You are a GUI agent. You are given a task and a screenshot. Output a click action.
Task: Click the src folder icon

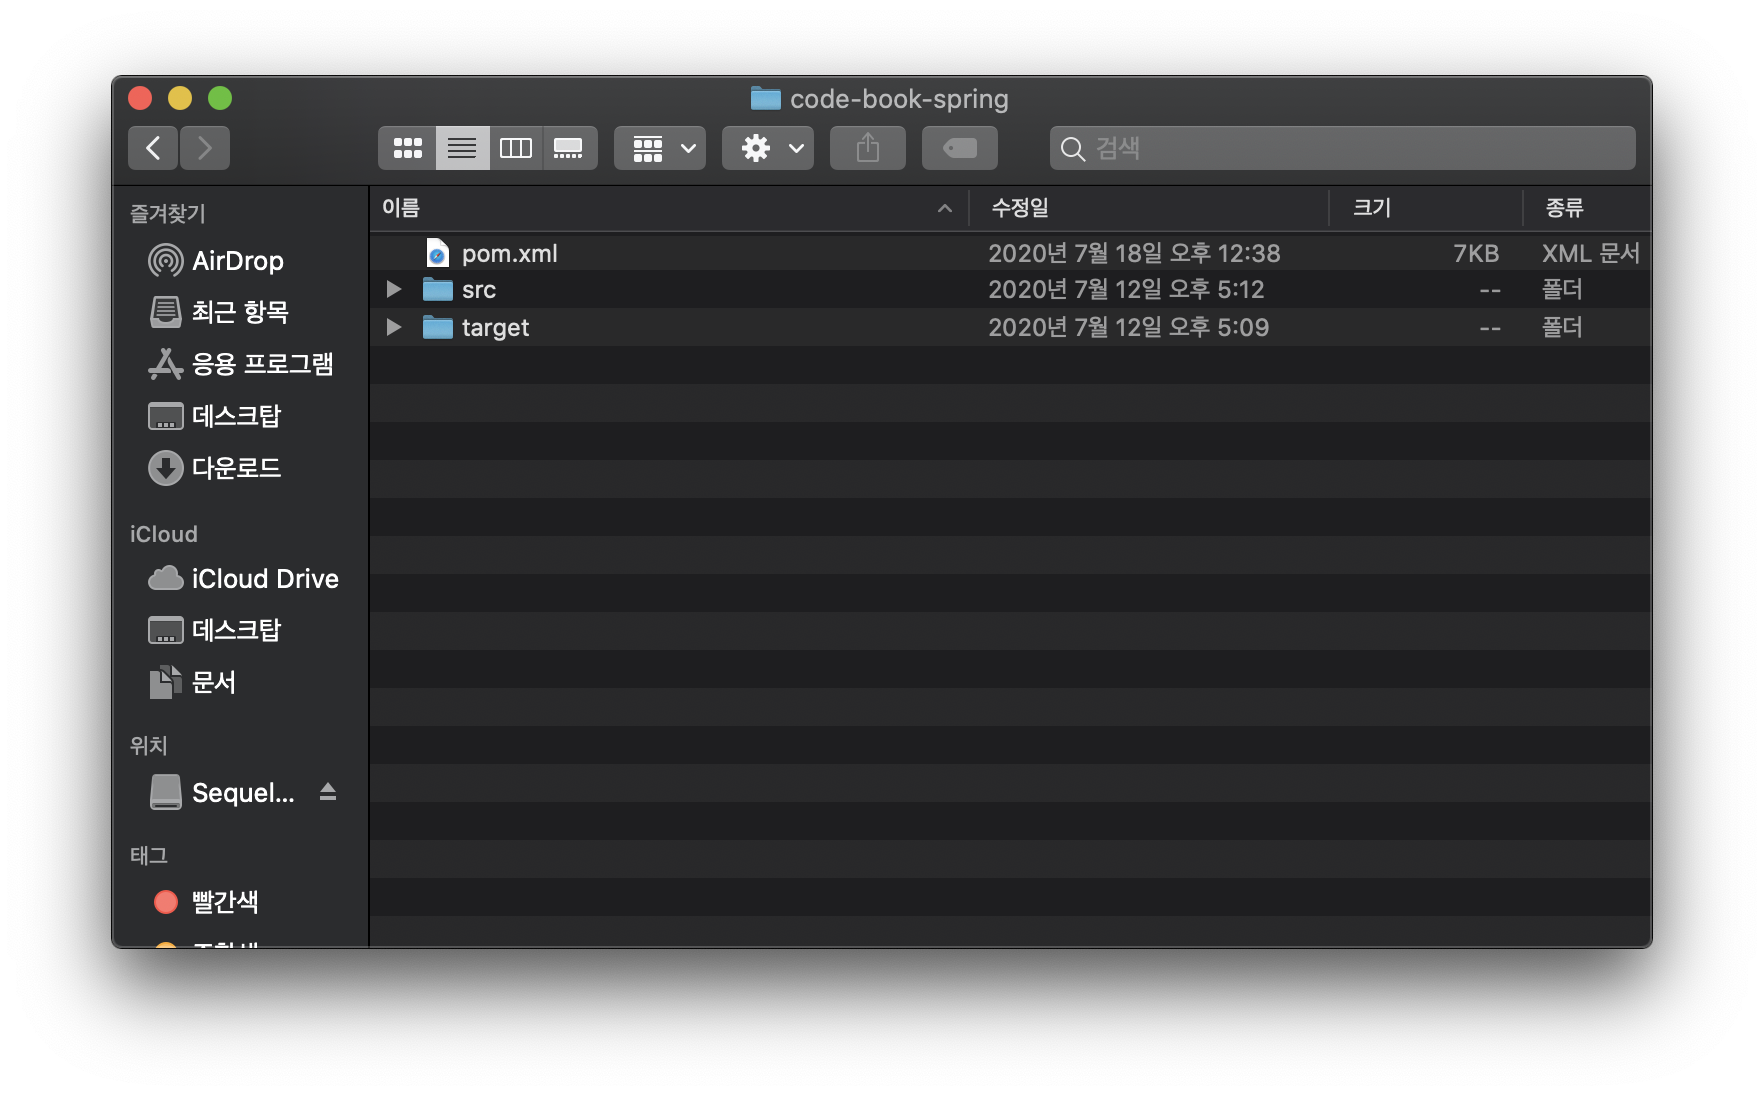point(438,290)
